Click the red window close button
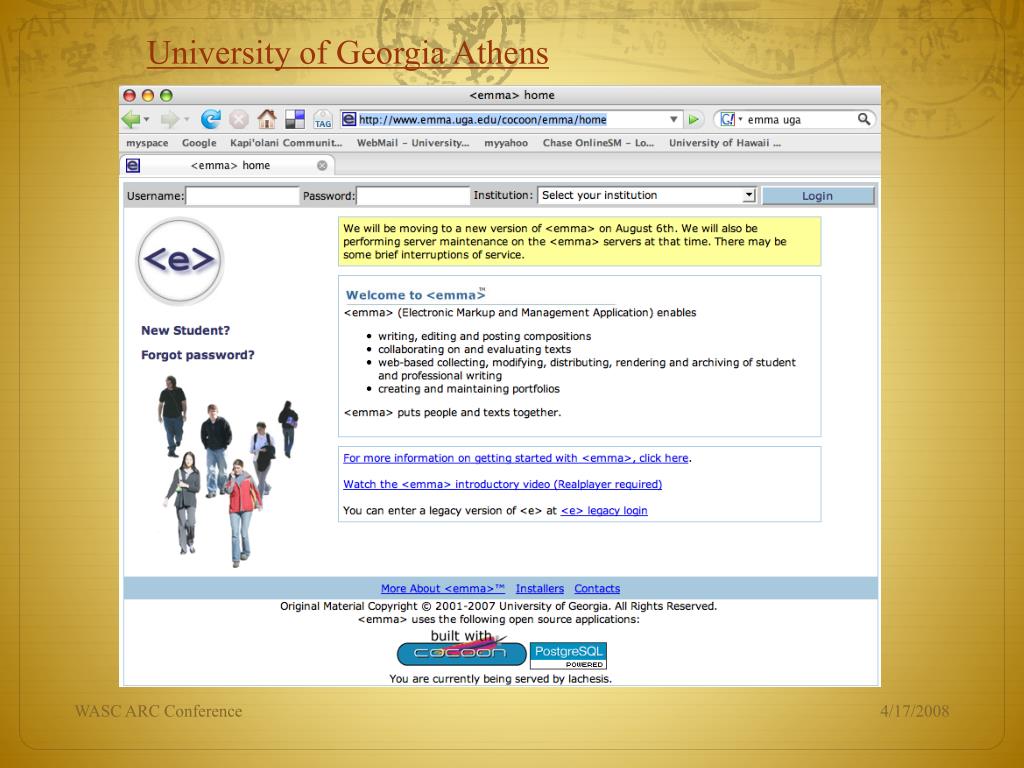Viewport: 1024px width, 768px height. pyautogui.click(x=129, y=95)
